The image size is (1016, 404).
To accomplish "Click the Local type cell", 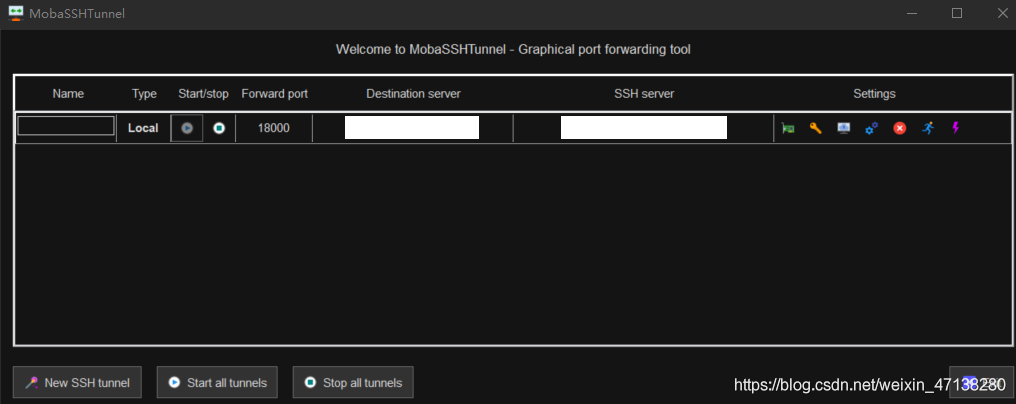I will coord(143,128).
